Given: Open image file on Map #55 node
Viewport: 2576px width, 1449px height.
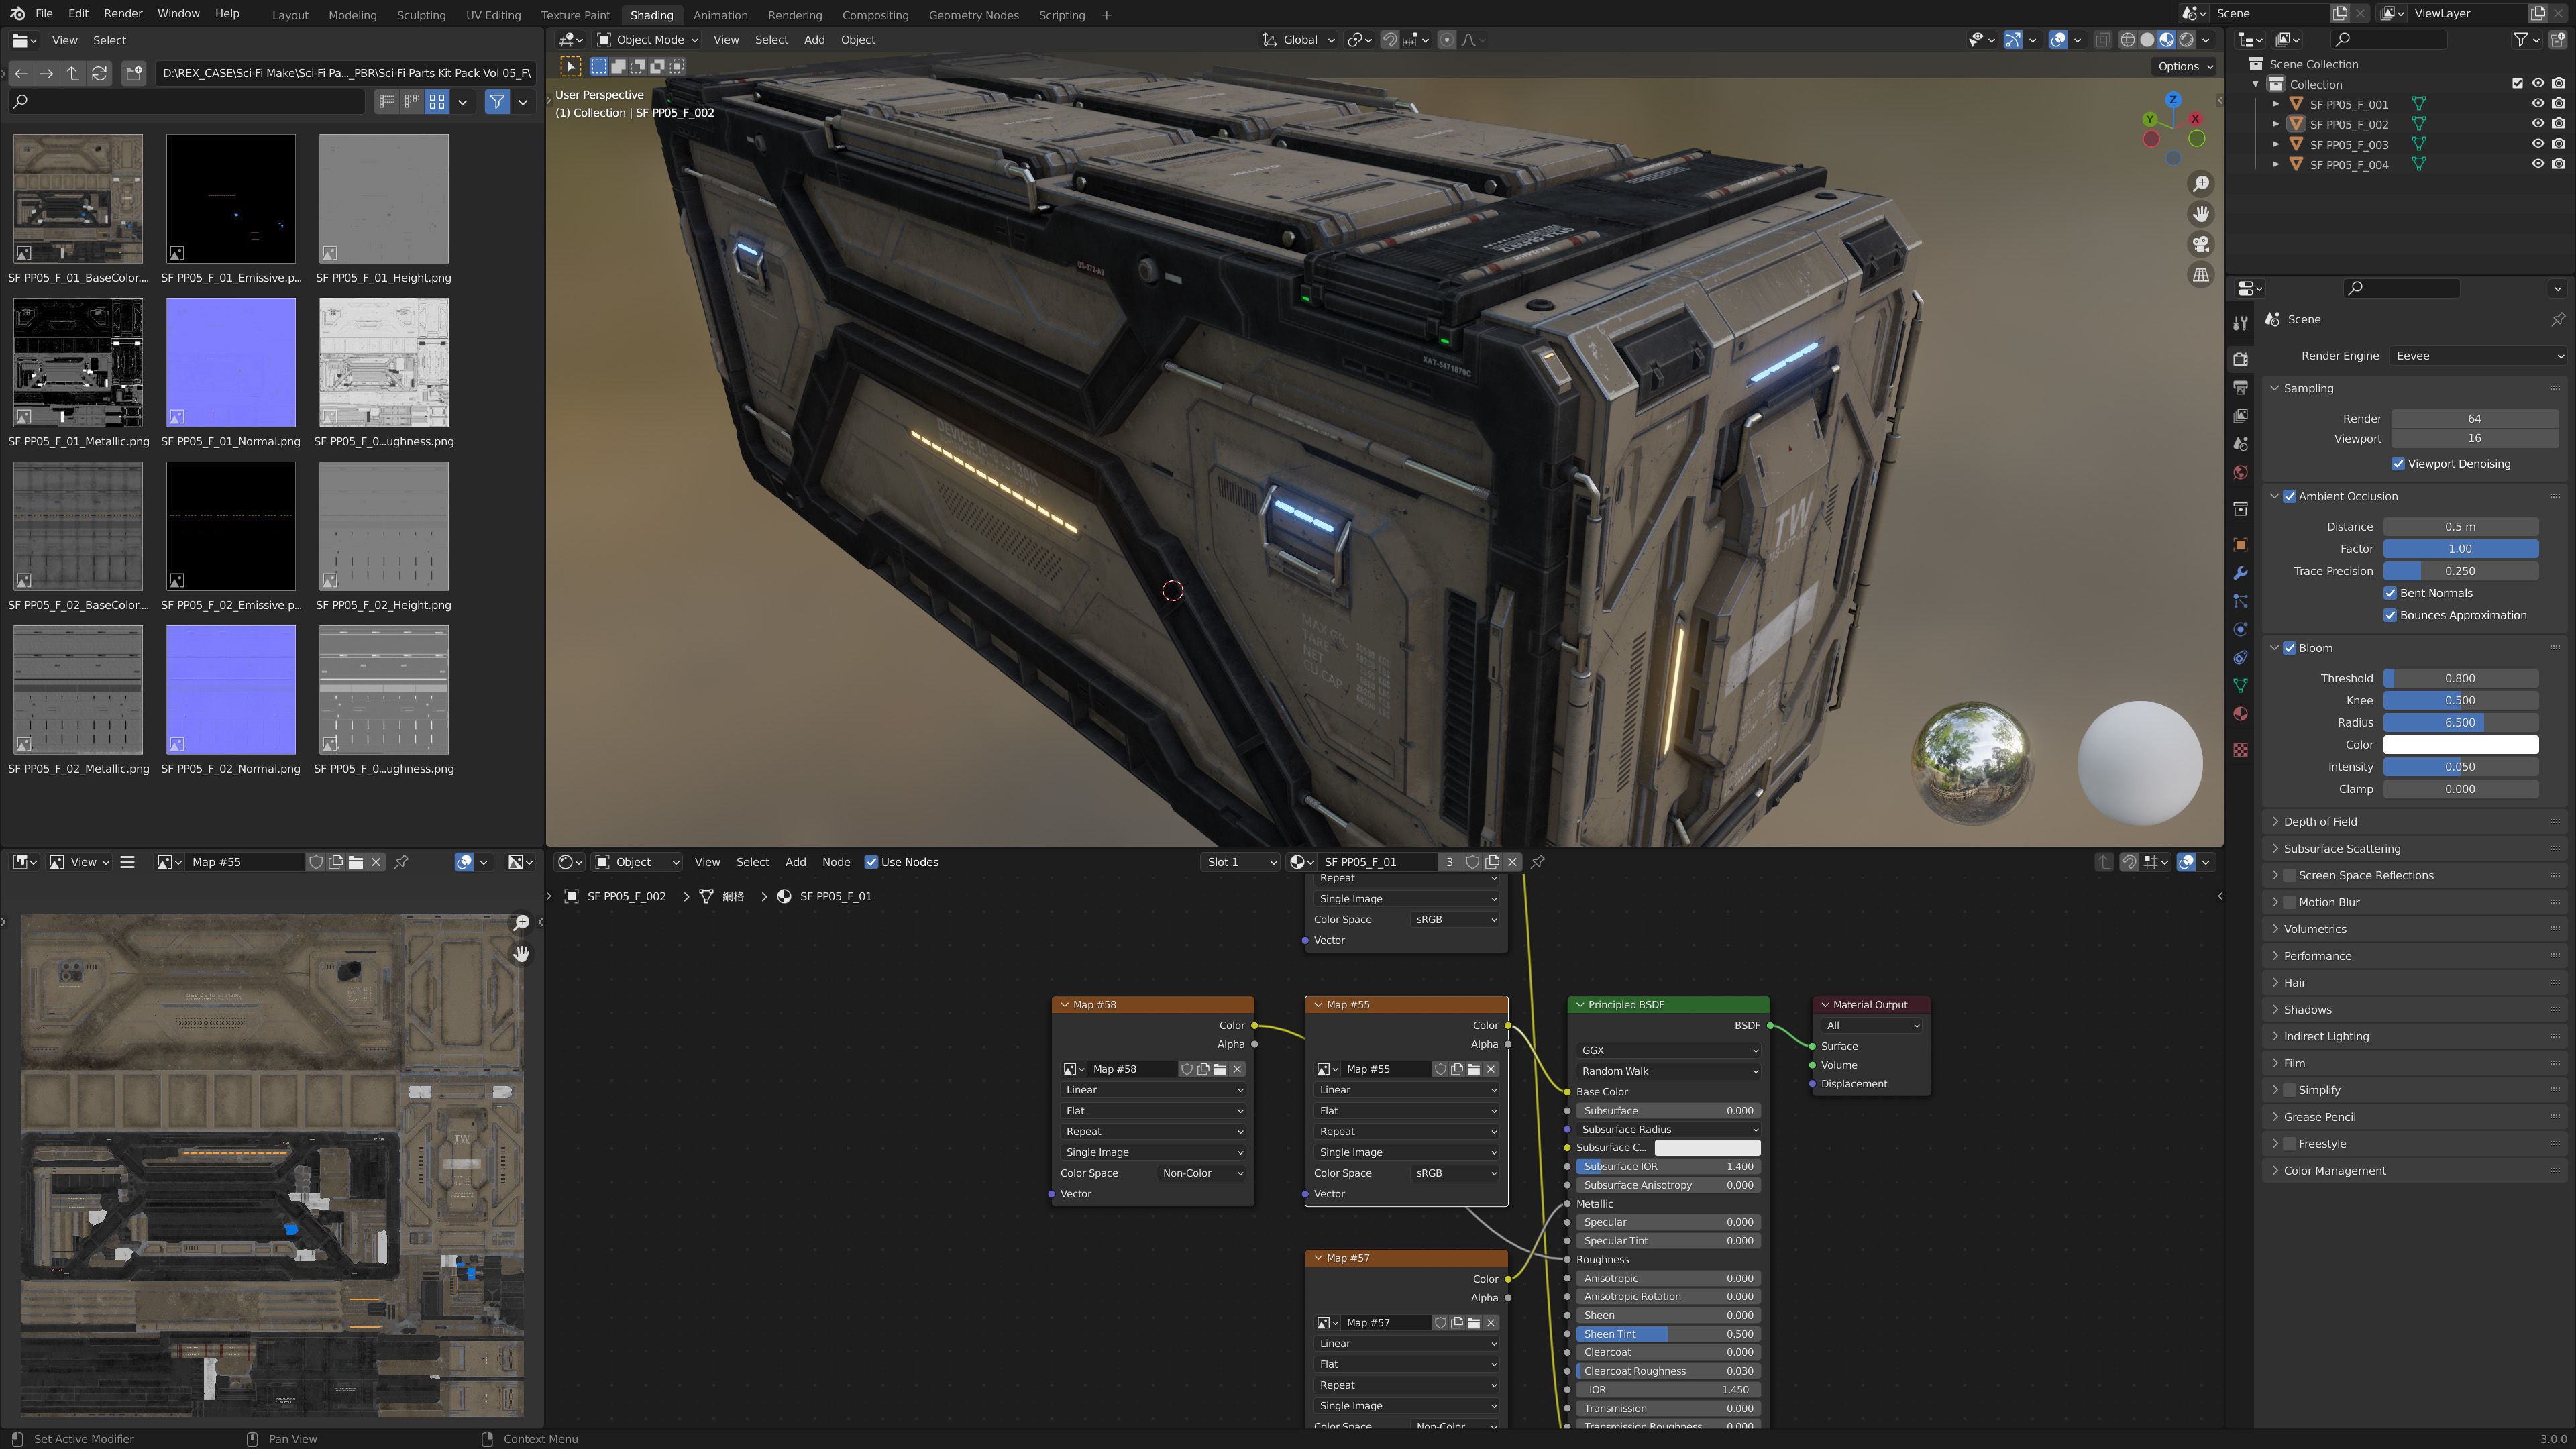Looking at the screenshot, I should tap(1473, 1069).
